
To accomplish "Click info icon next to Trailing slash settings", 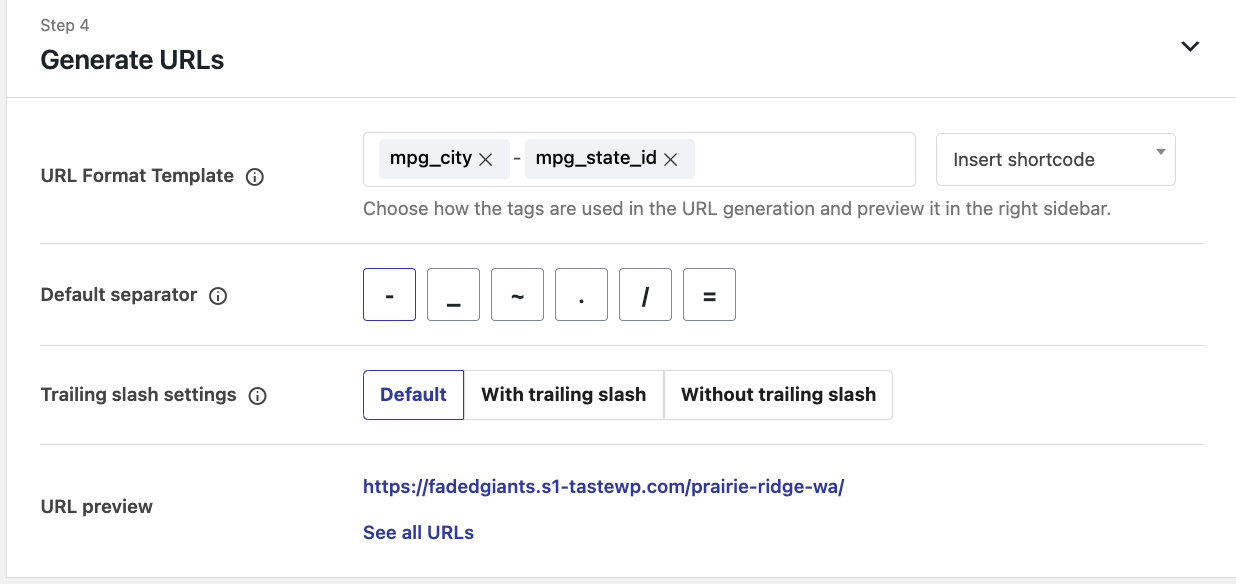I will click(x=257, y=396).
